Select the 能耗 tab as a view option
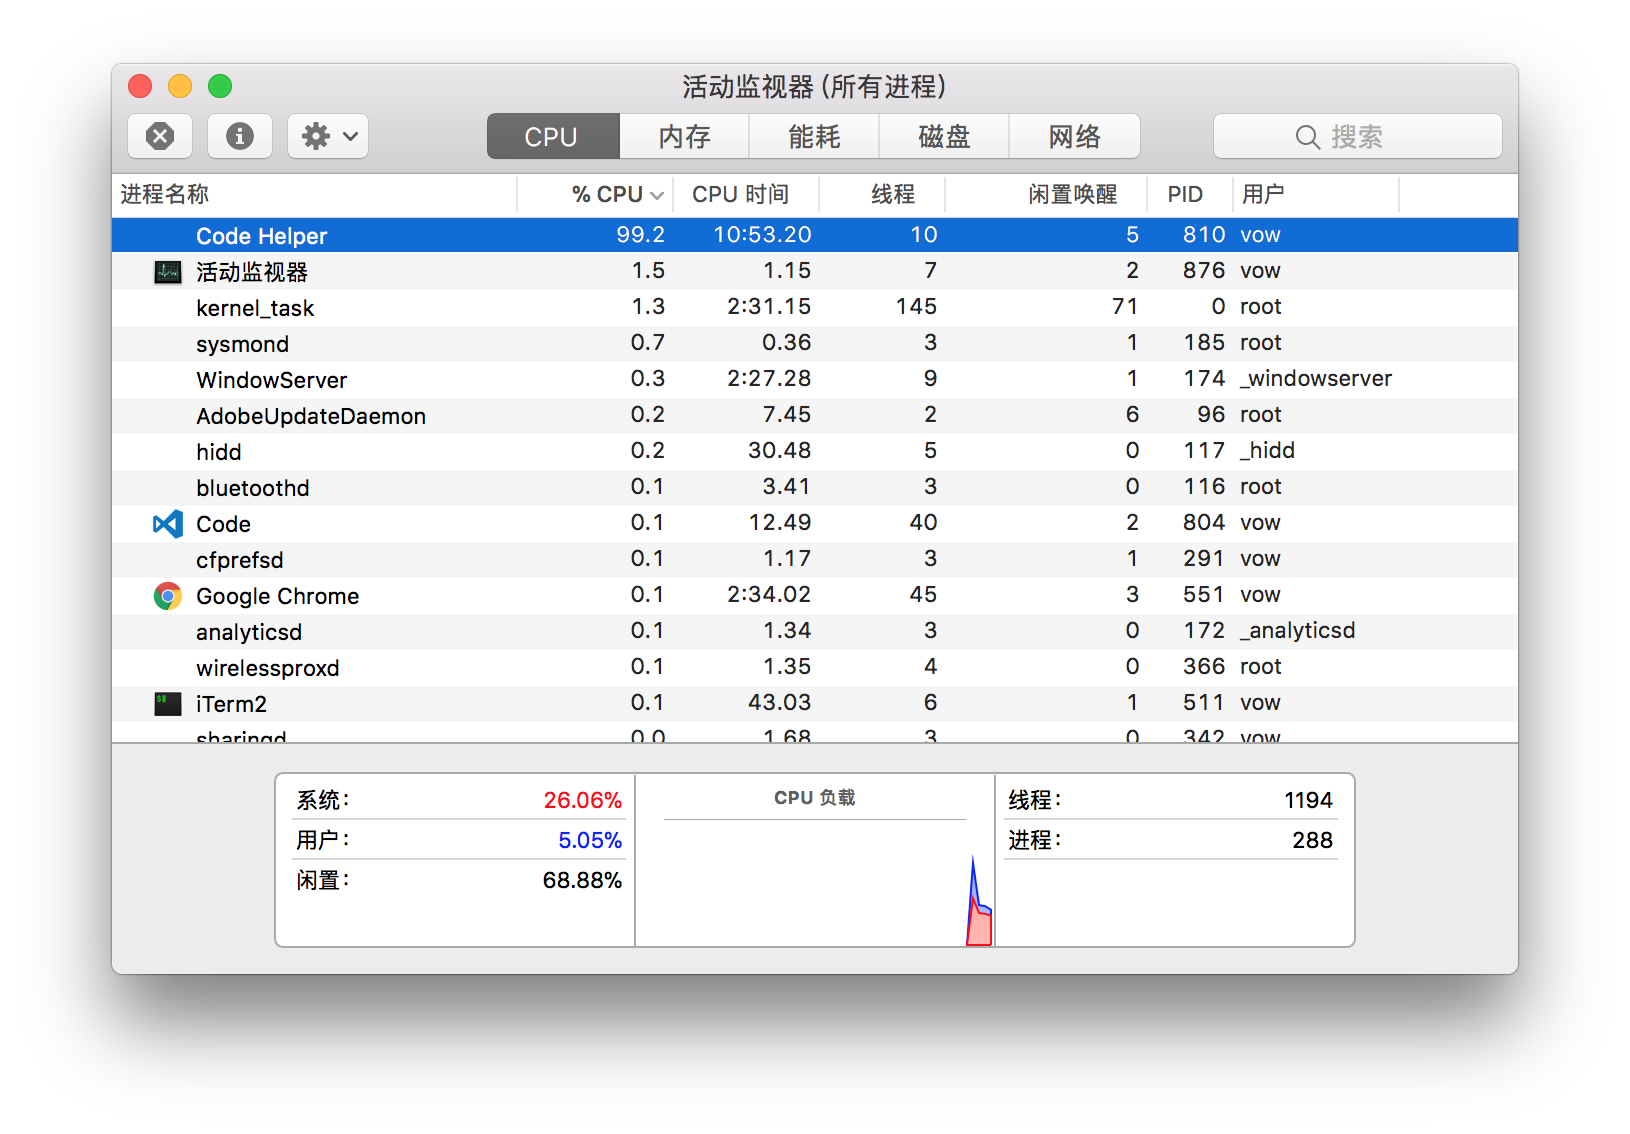Image resolution: width=1630 pixels, height=1134 pixels. 813,136
